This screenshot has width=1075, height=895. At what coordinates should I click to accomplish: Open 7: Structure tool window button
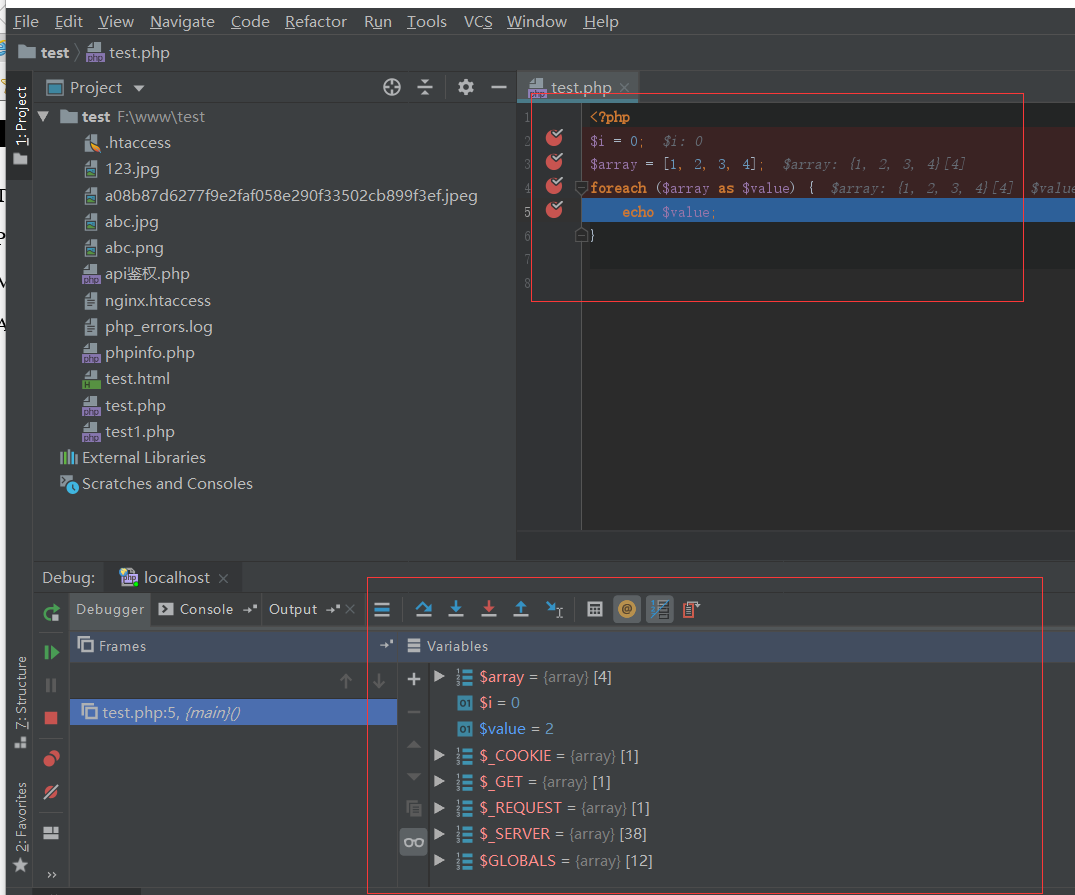coord(21,702)
